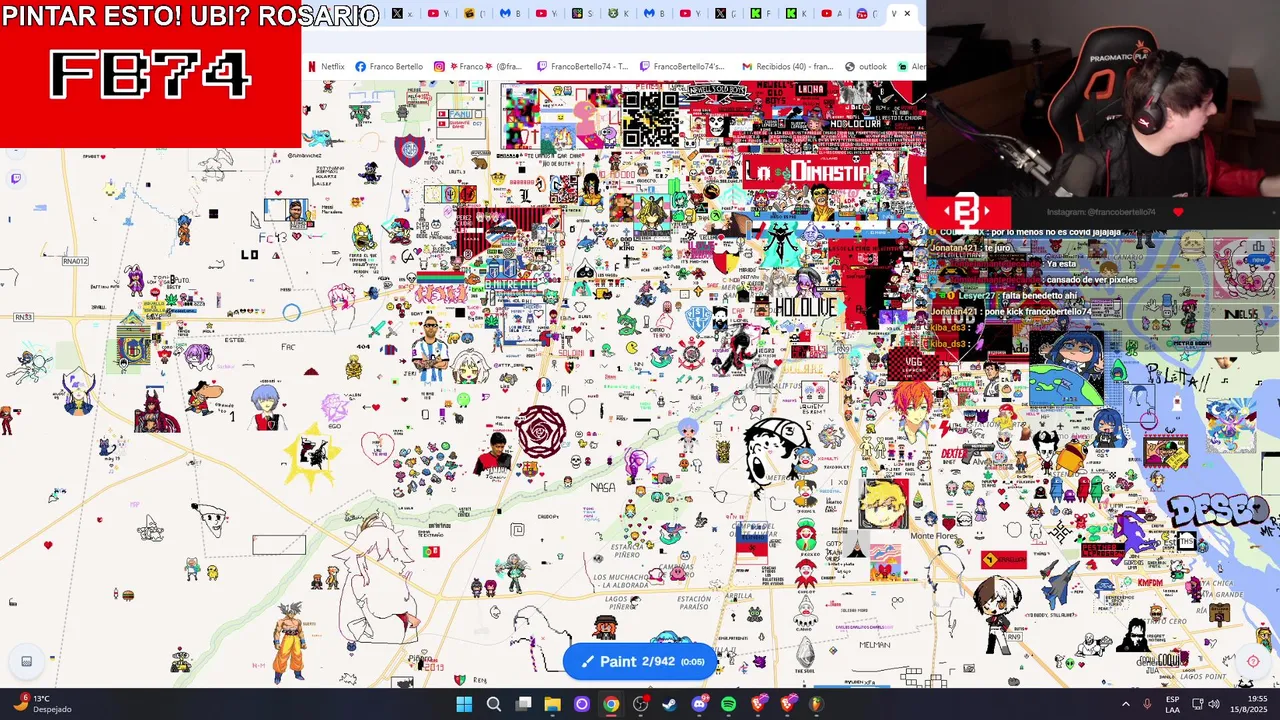Open FL Studio from the taskbar
The width and height of the screenshot is (1280, 720).
point(816,704)
